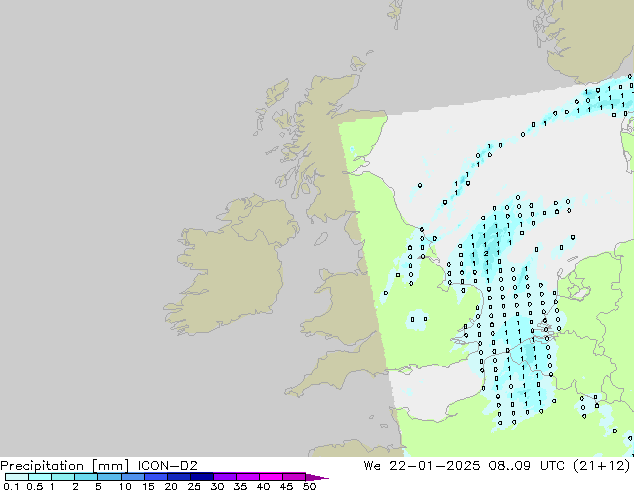Click the "UTC" label

pos(552,466)
